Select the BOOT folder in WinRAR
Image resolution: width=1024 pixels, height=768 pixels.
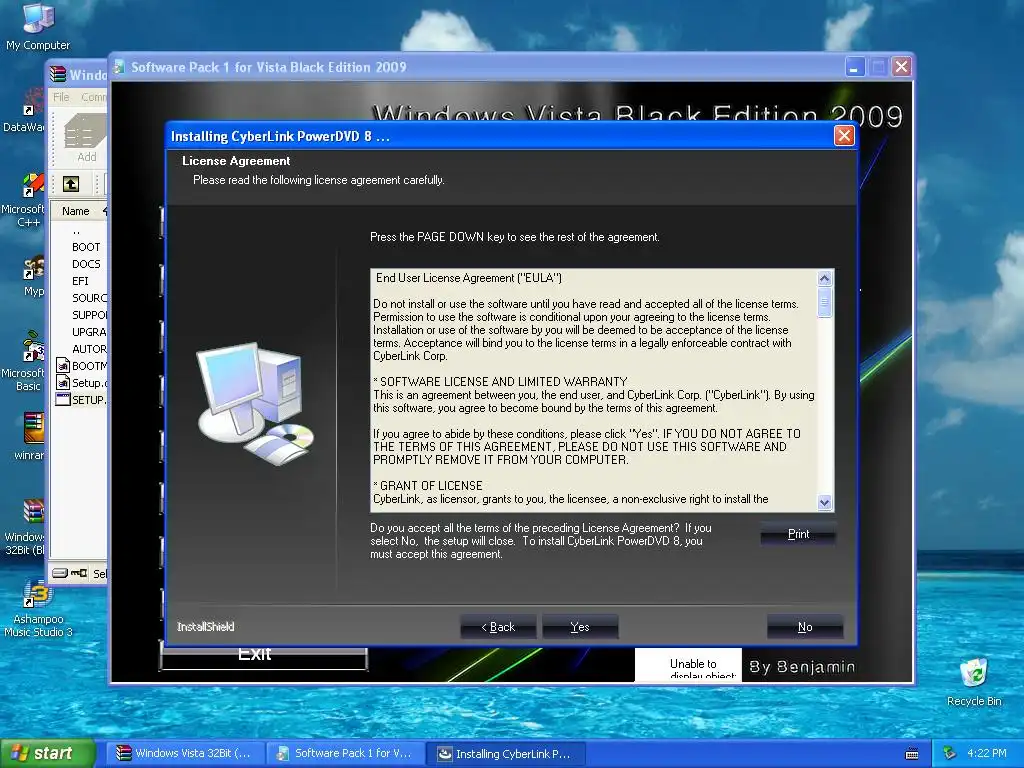tap(86, 247)
